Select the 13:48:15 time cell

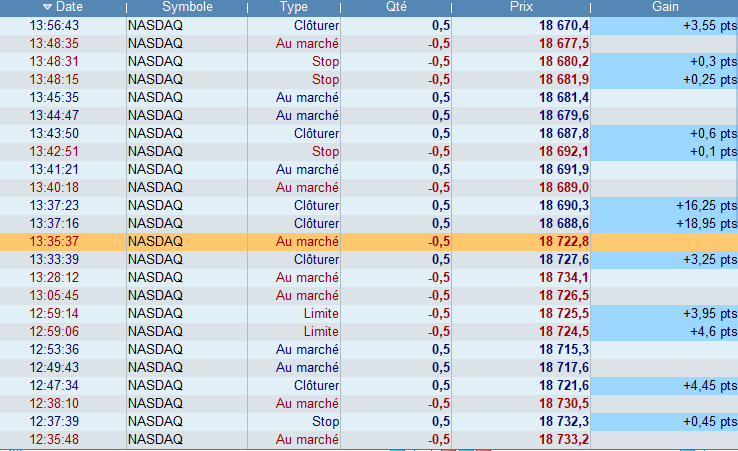(54, 79)
